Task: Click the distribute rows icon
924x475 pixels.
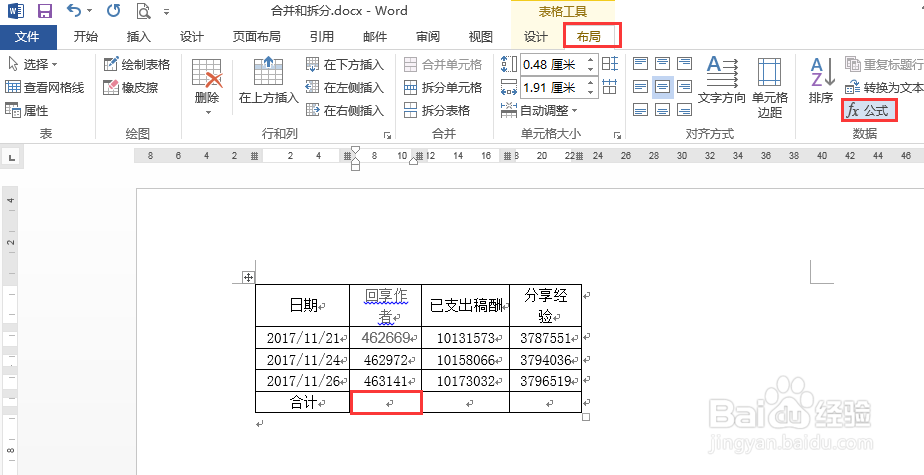Action: click(610, 64)
